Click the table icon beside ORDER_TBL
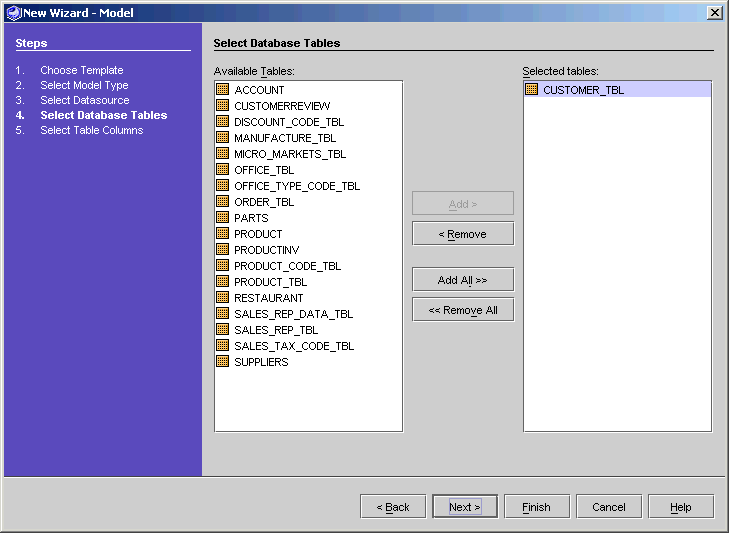 pos(223,201)
